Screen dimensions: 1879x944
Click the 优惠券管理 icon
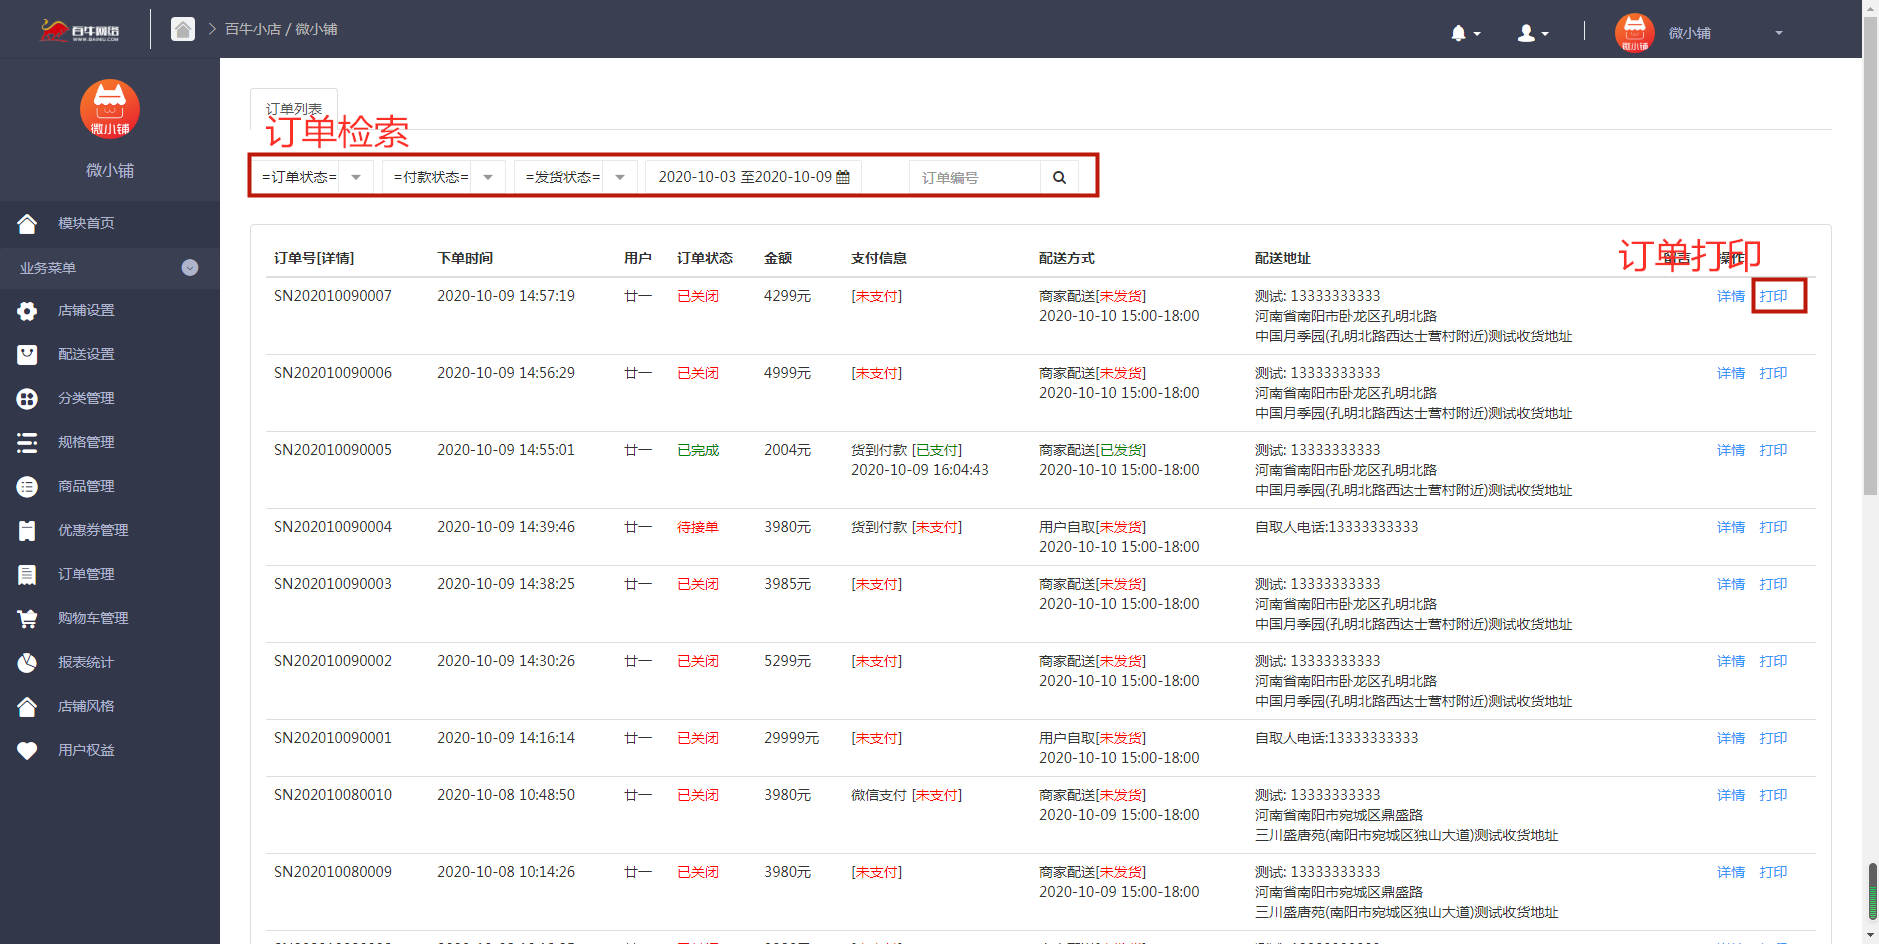[x=27, y=531]
